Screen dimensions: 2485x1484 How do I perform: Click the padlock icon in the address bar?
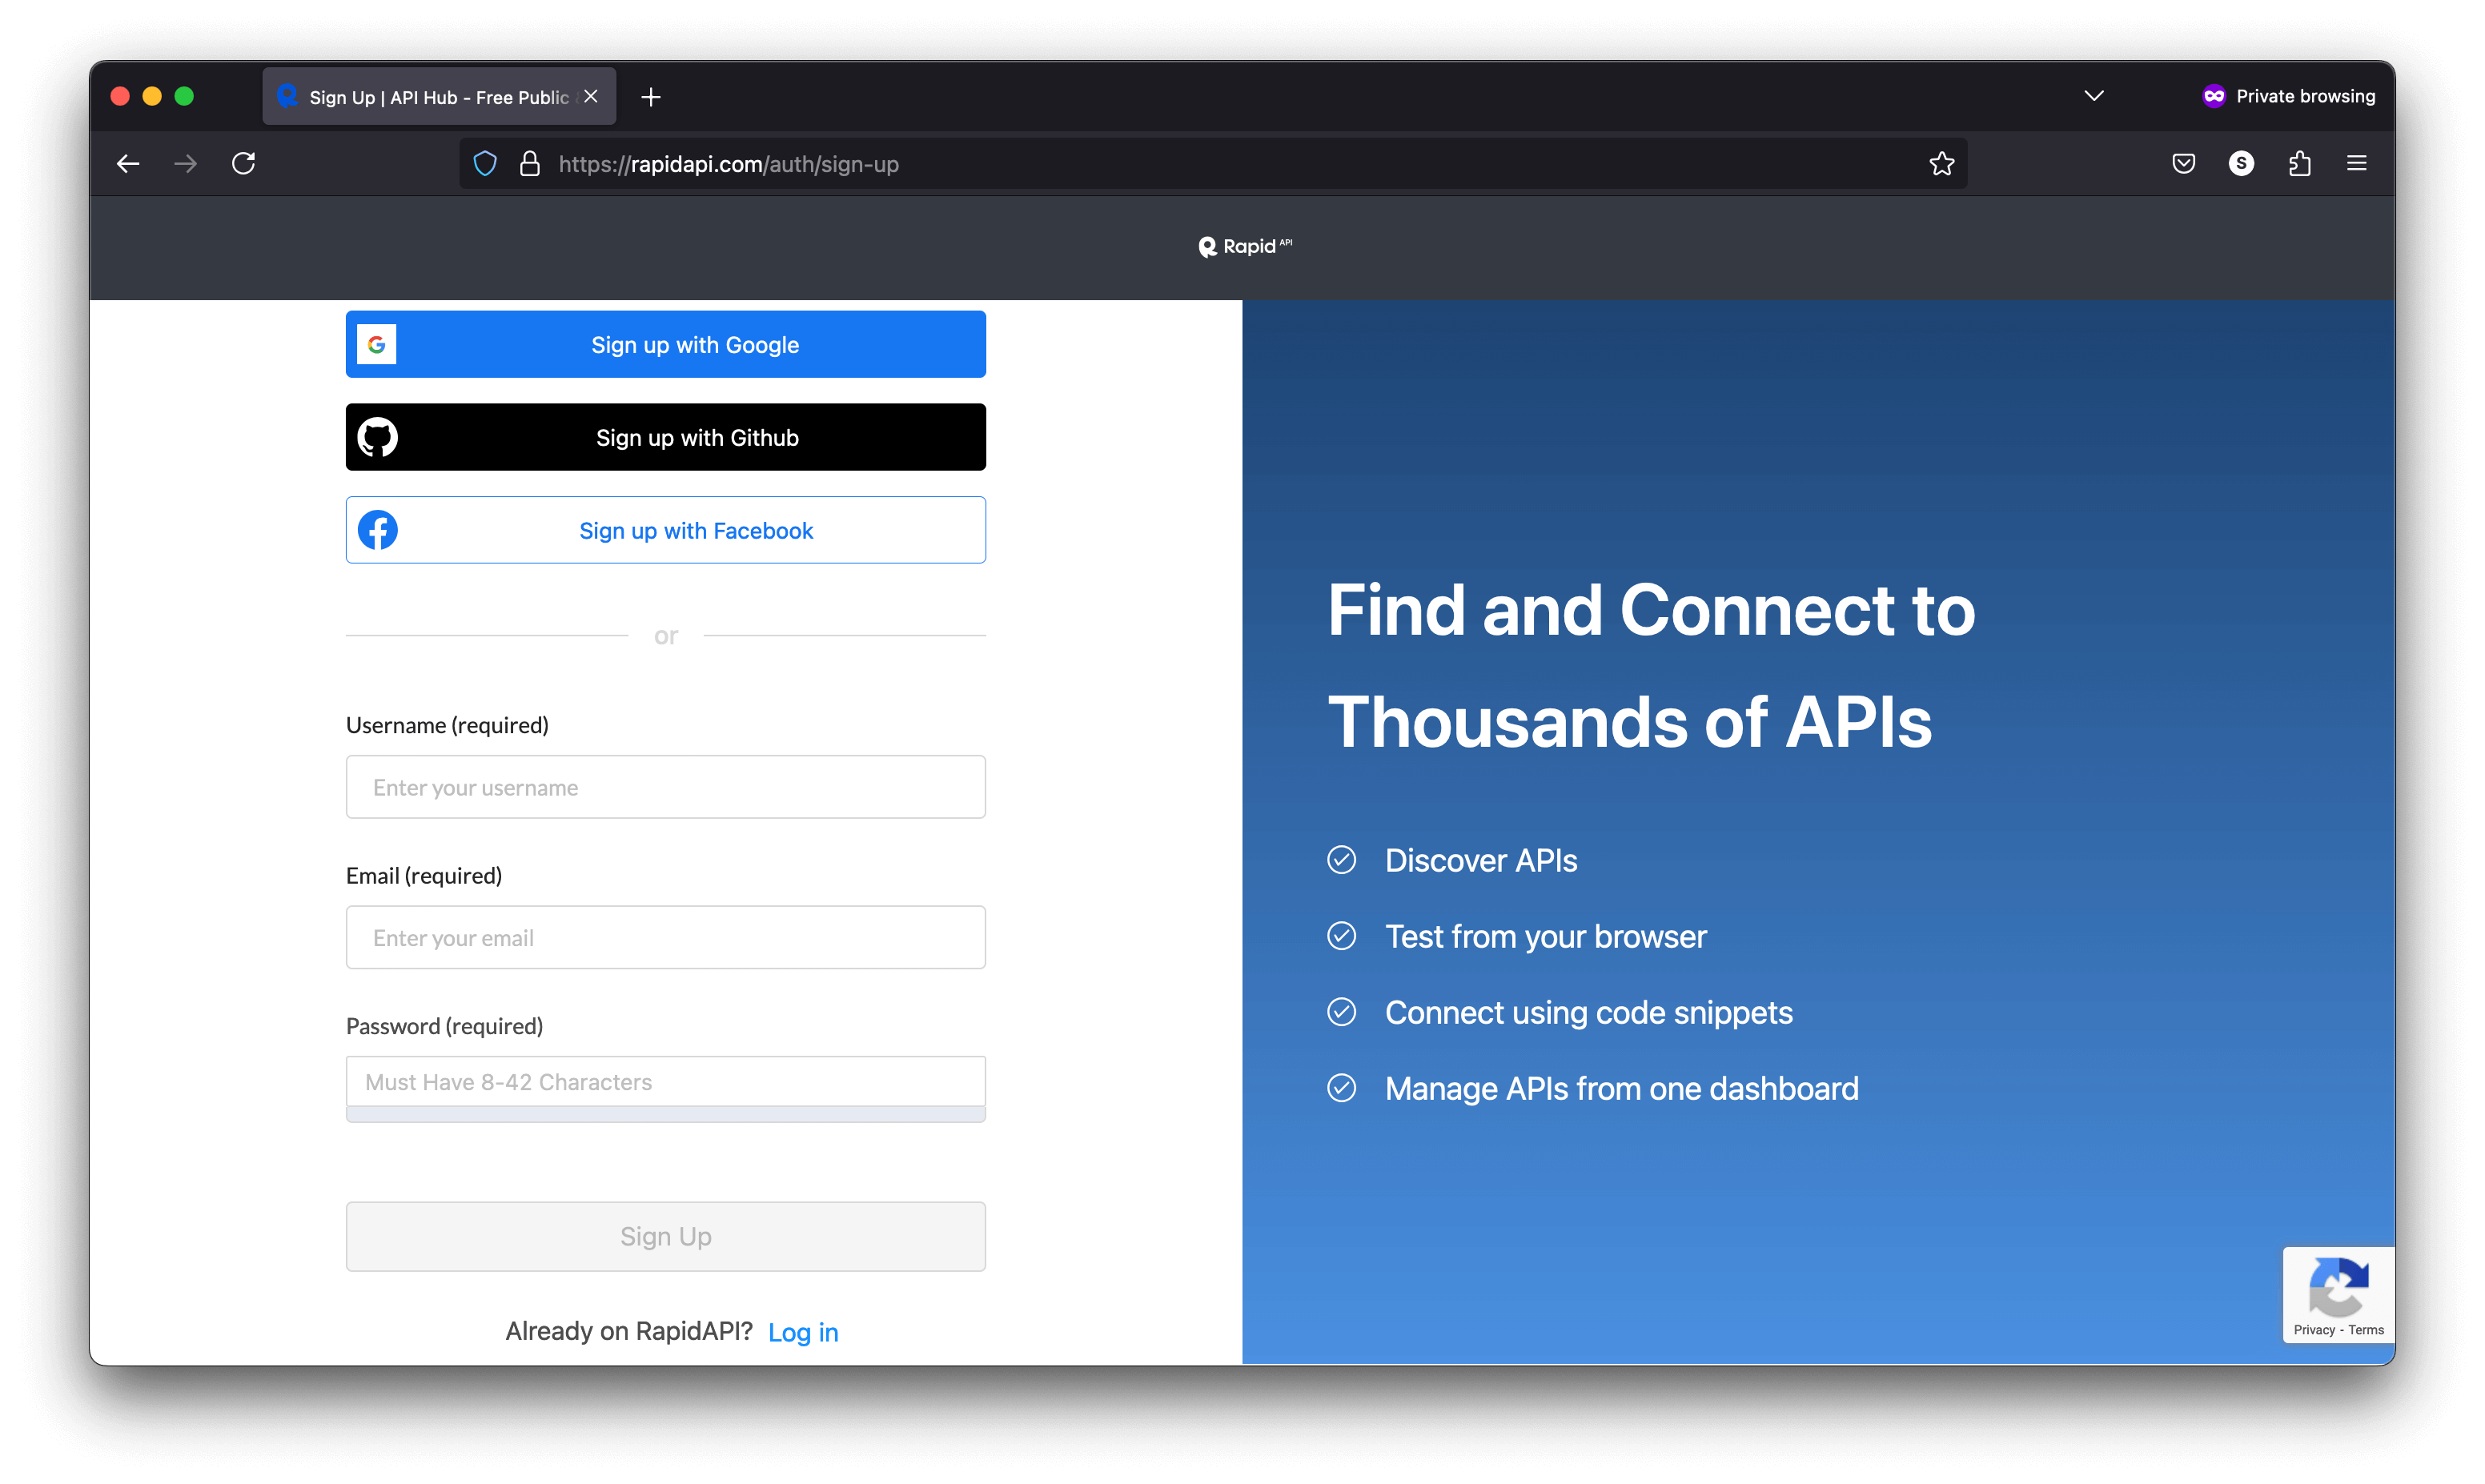pos(529,163)
